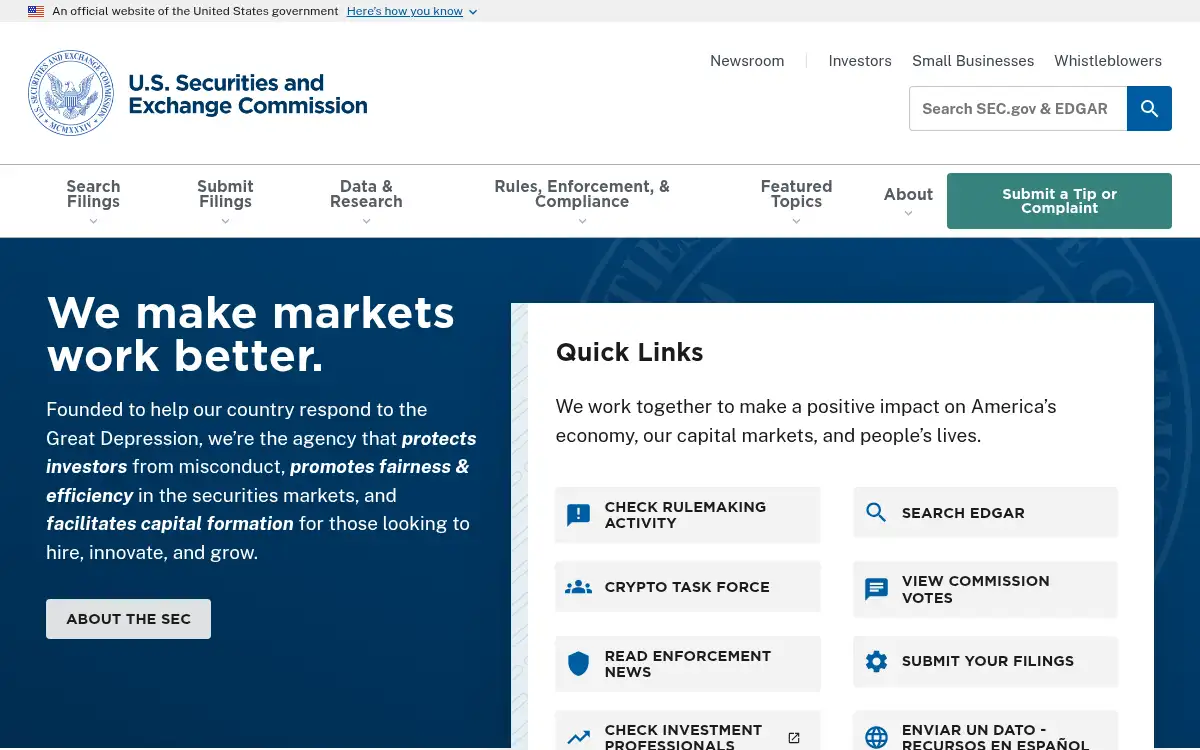This screenshot has height=750, width=1200.
Task: Click the Here's how you know link
Action: pos(405,11)
